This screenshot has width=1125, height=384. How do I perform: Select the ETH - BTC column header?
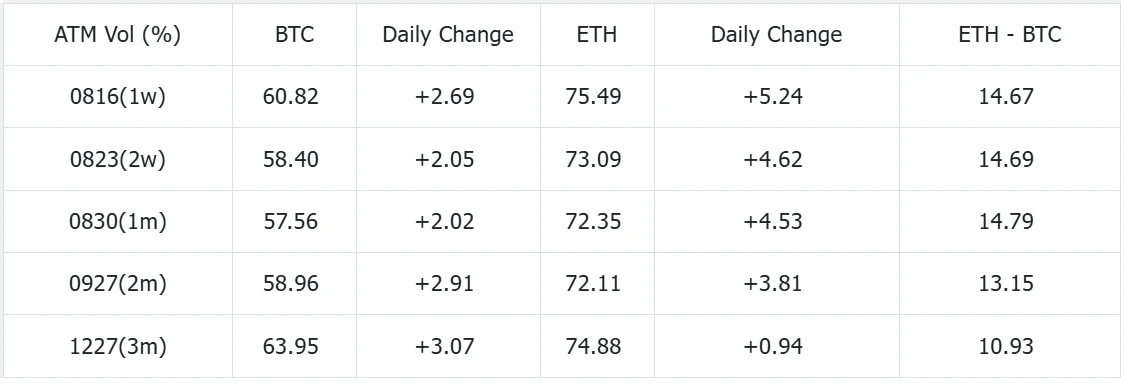[1009, 34]
